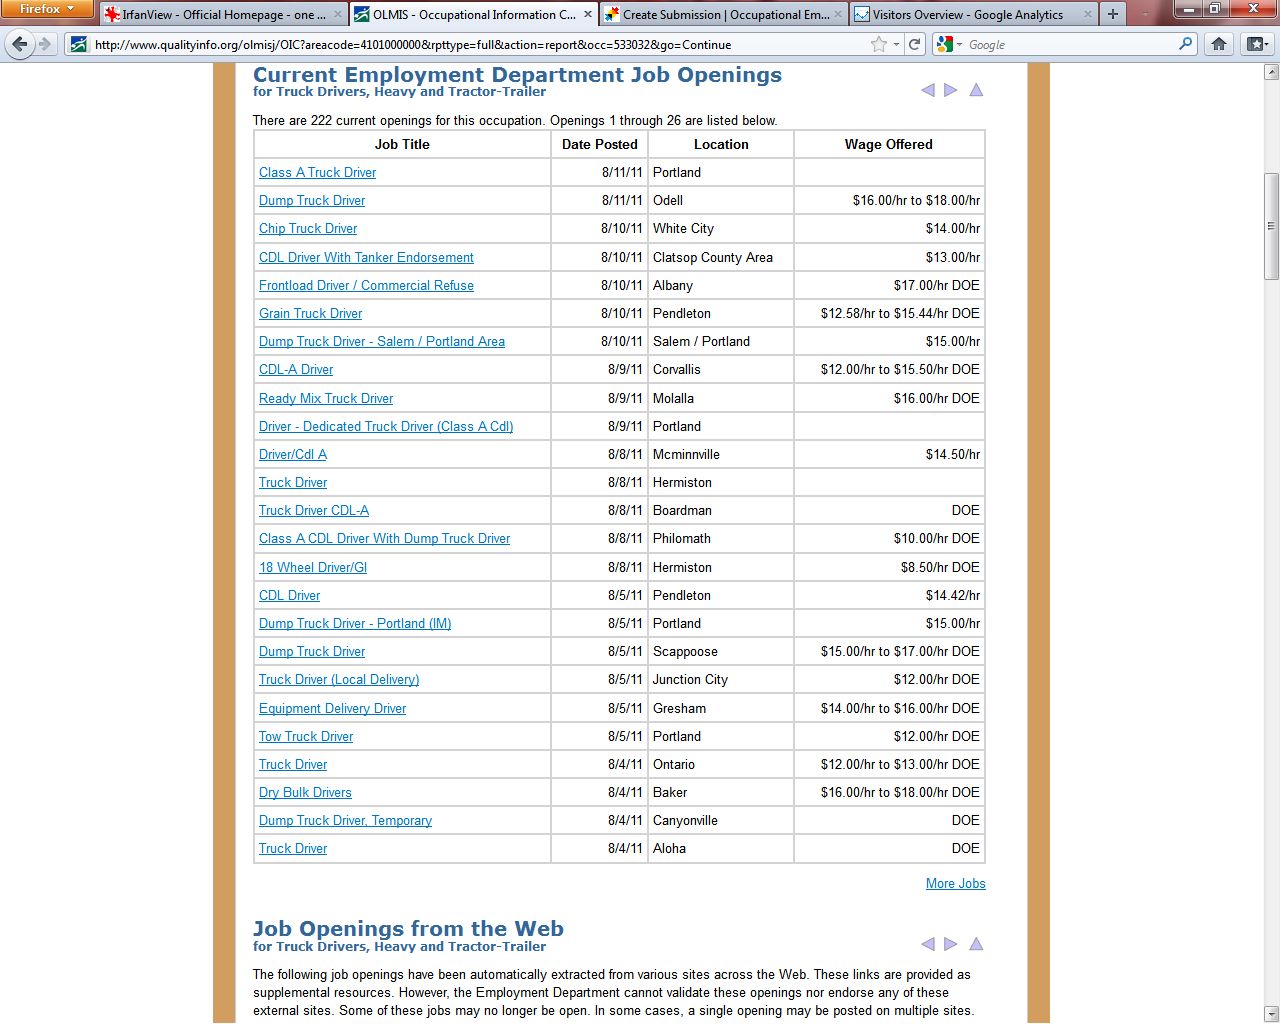Click next section arrow beside Job Openings from the Web

pyautogui.click(x=951, y=944)
